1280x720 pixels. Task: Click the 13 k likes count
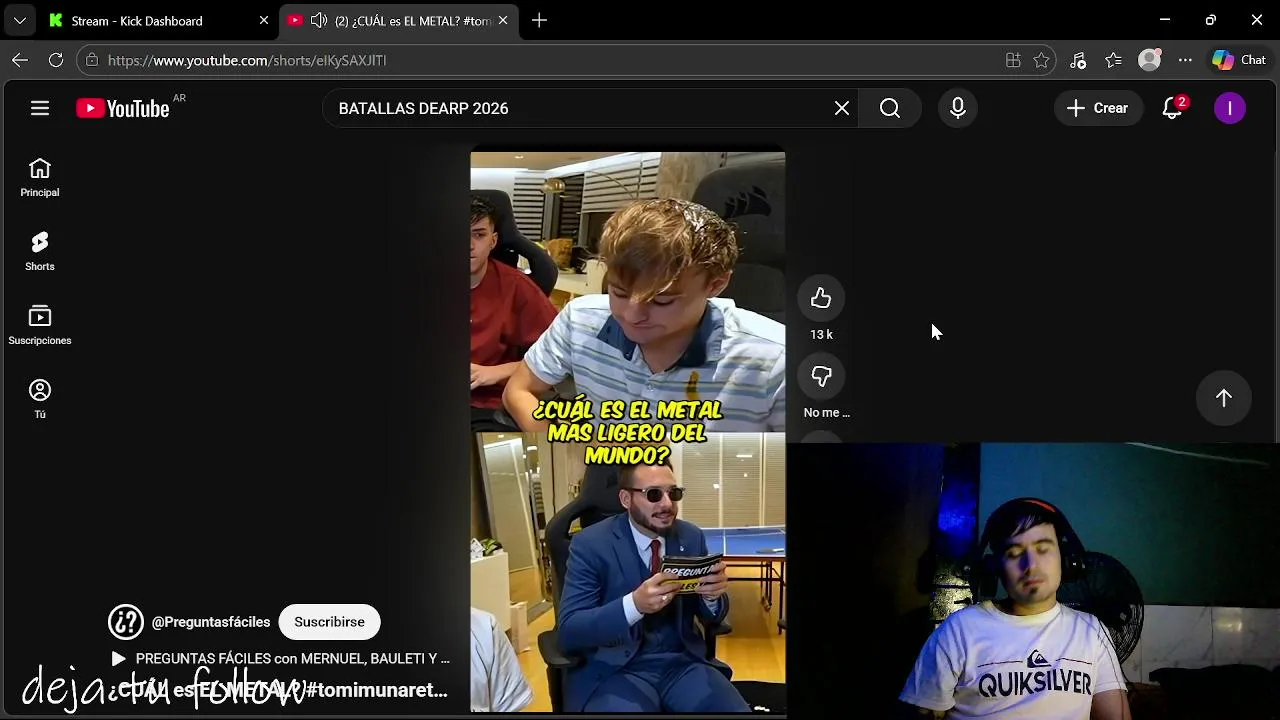tap(821, 334)
